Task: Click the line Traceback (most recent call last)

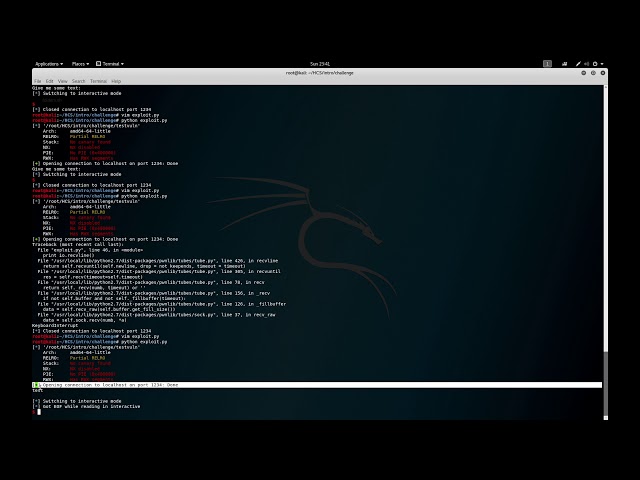Action: [x=78, y=244]
